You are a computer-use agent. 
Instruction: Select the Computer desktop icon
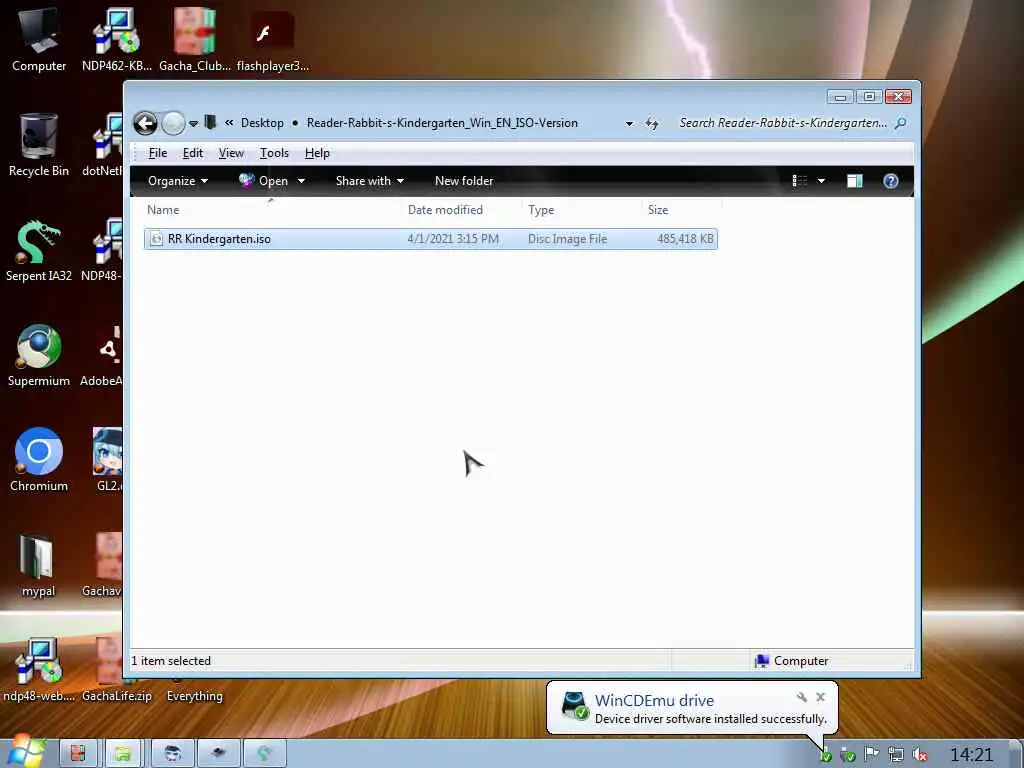point(39,40)
